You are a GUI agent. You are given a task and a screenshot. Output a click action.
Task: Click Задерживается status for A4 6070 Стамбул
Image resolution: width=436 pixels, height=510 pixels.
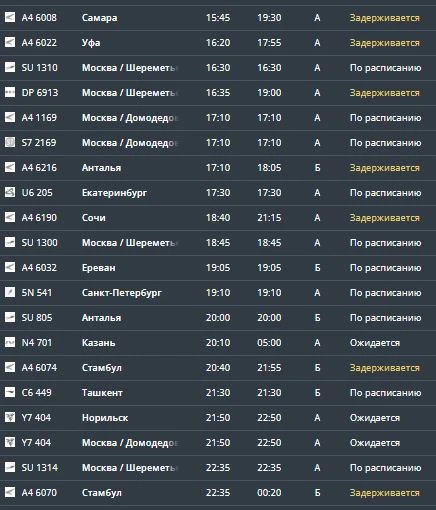[x=384, y=493]
